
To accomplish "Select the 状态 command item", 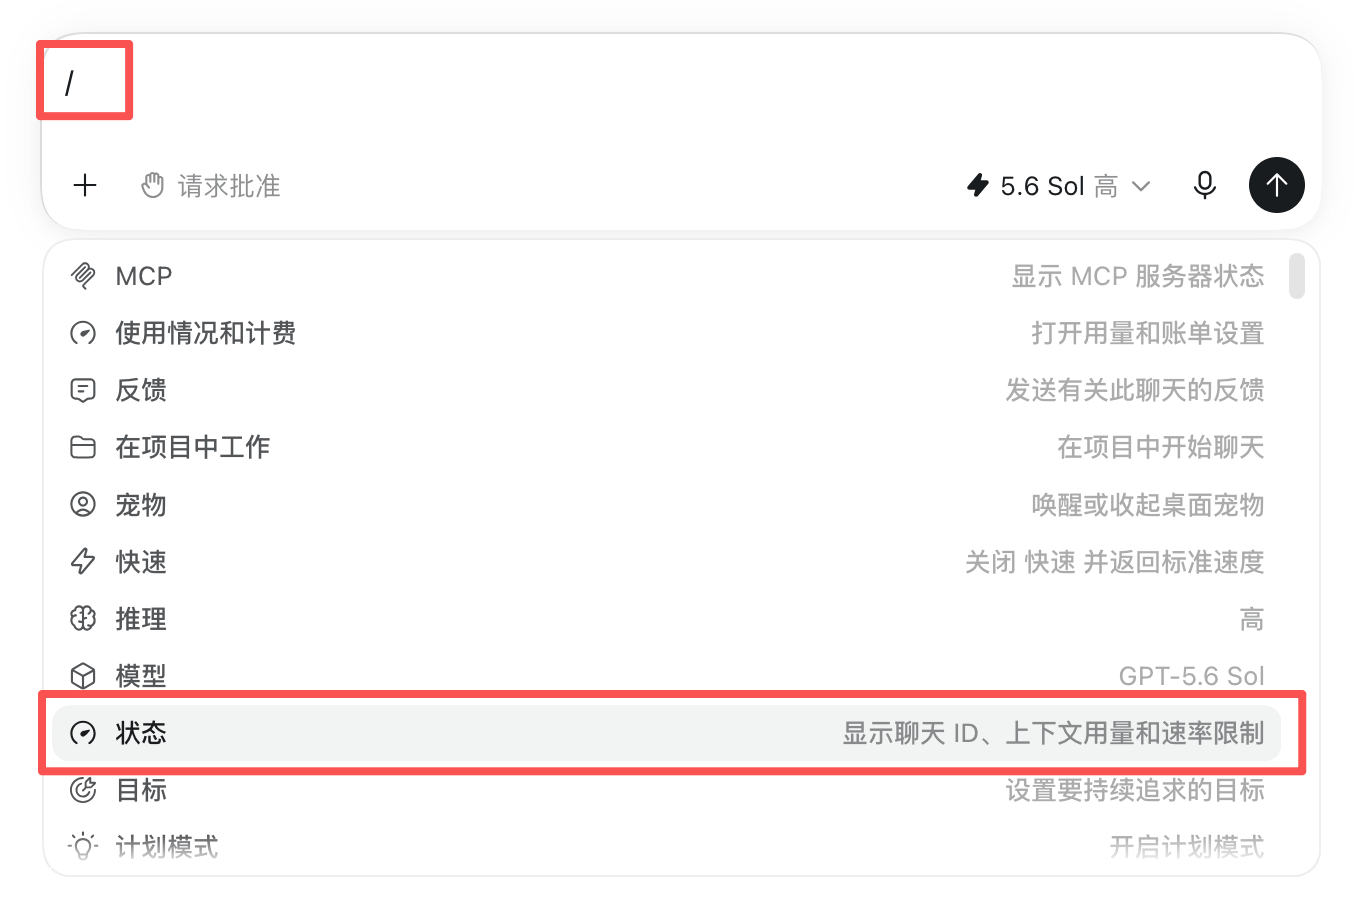I will 667,733.
